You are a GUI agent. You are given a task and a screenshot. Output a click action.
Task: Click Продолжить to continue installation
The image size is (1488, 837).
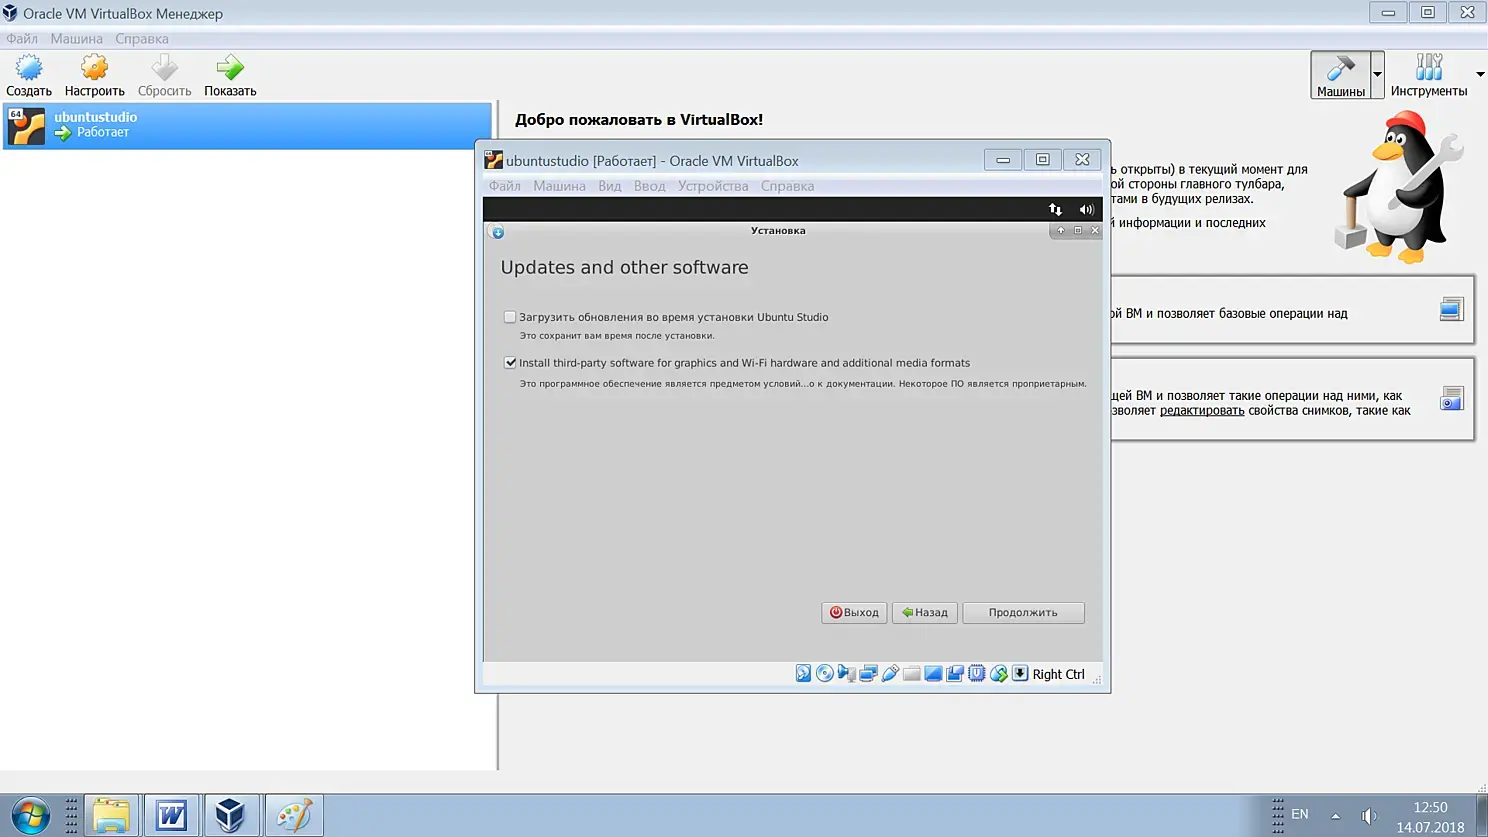click(1023, 613)
